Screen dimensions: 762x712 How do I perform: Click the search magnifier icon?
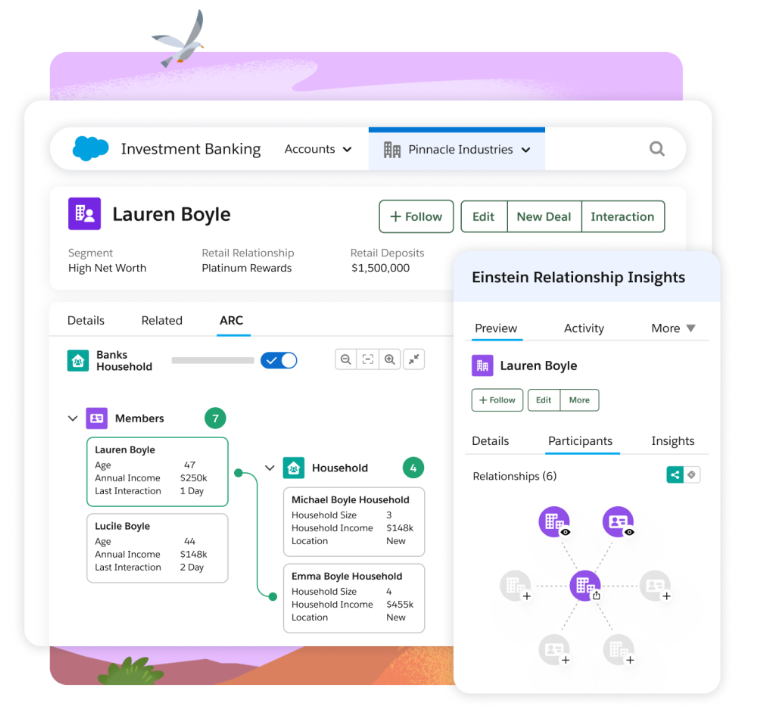tap(657, 149)
